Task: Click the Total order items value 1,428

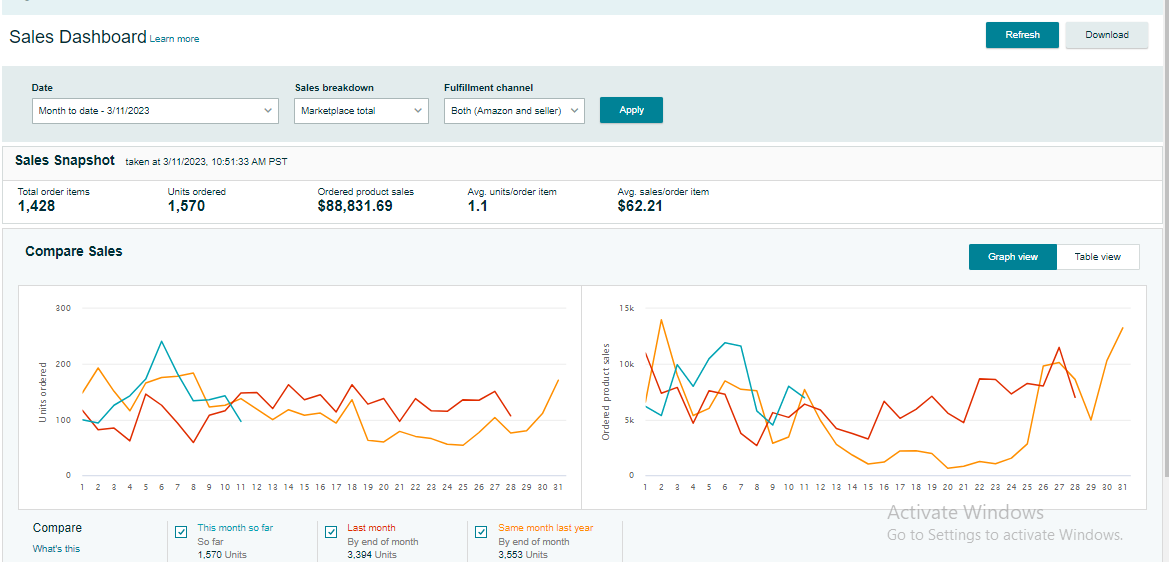Action: click(37, 207)
